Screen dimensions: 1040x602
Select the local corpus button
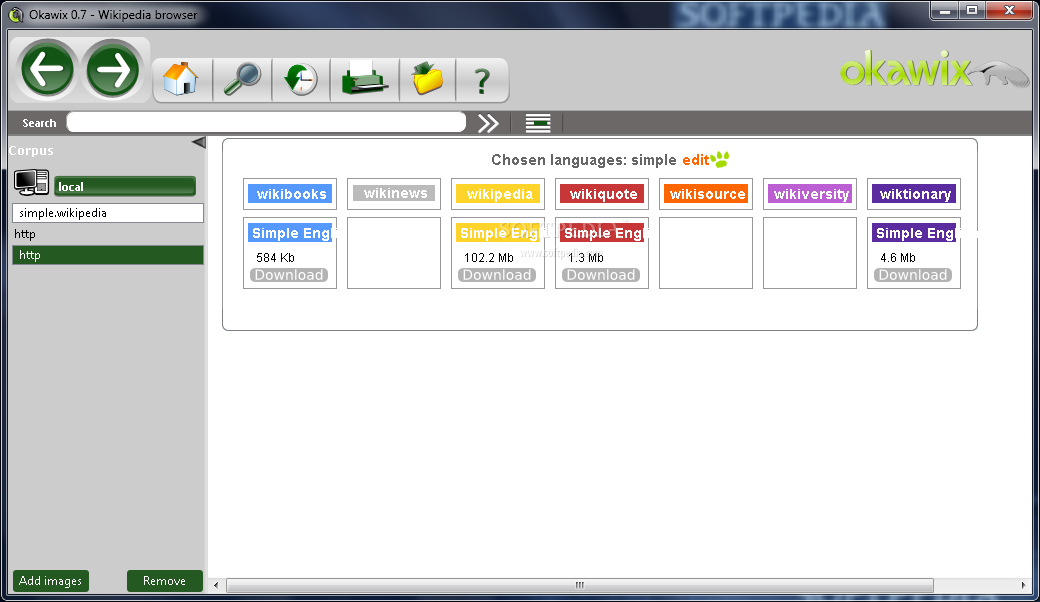pyautogui.click(x=125, y=186)
